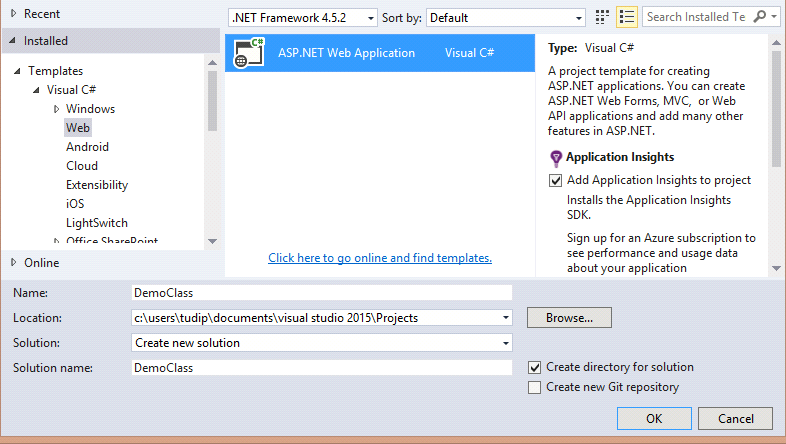786x444 pixels.
Task: Expand the Windows tree node
Action: [56, 109]
